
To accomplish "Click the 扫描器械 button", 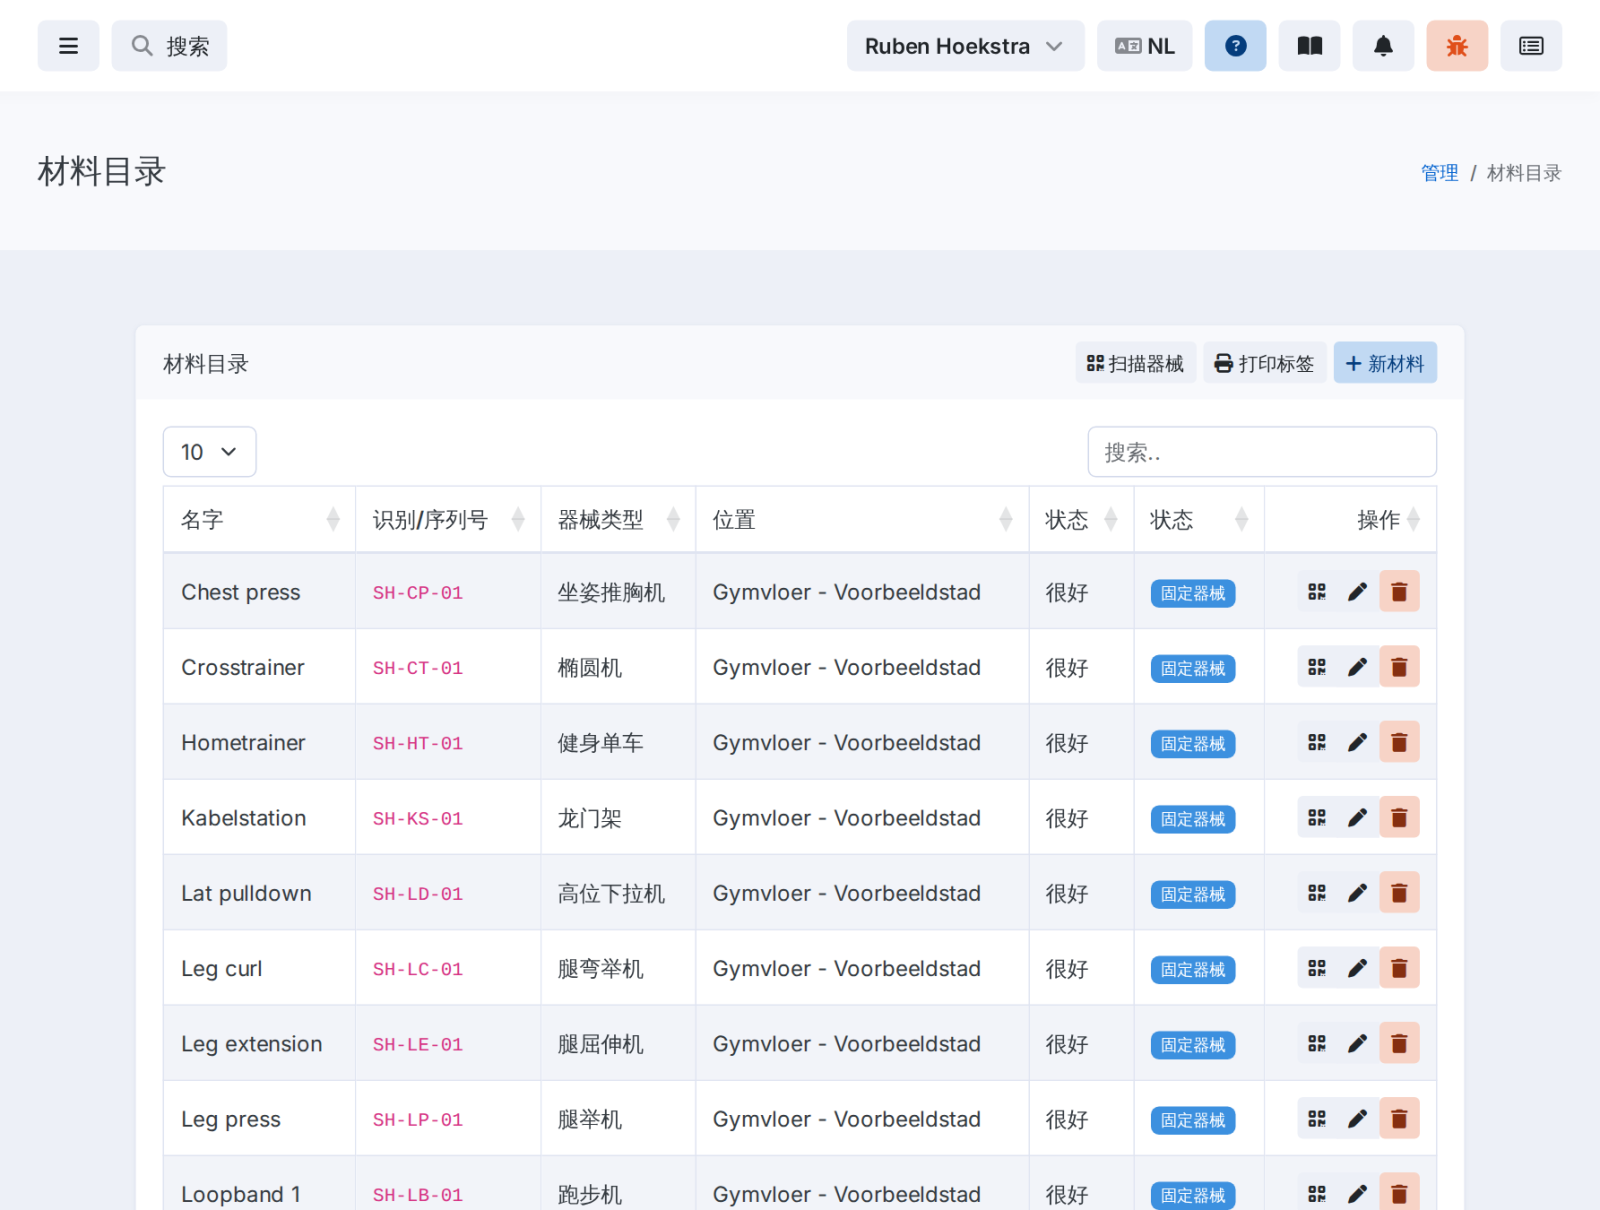I will 1135,363.
